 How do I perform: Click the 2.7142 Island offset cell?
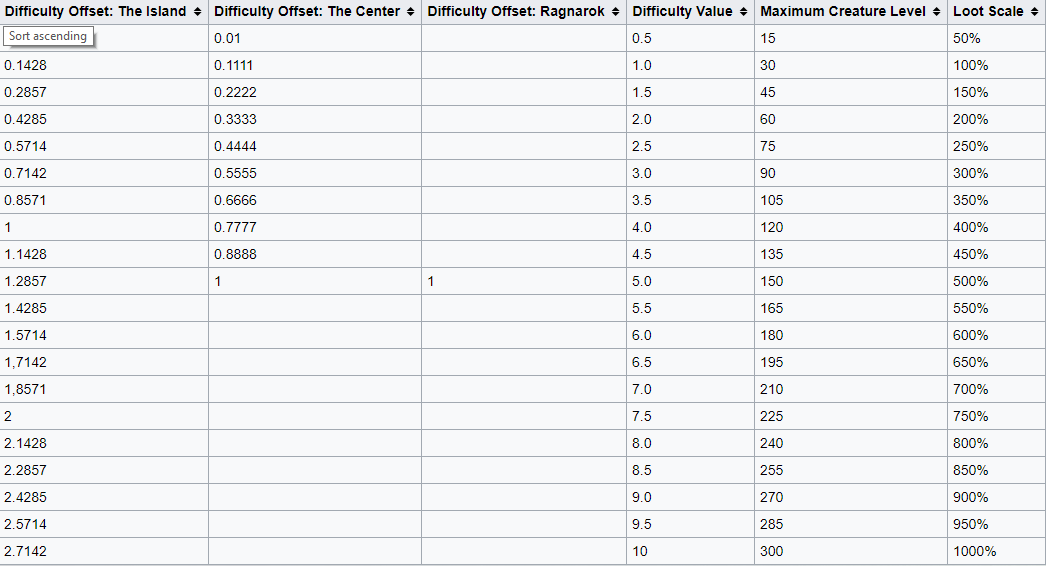coord(25,551)
